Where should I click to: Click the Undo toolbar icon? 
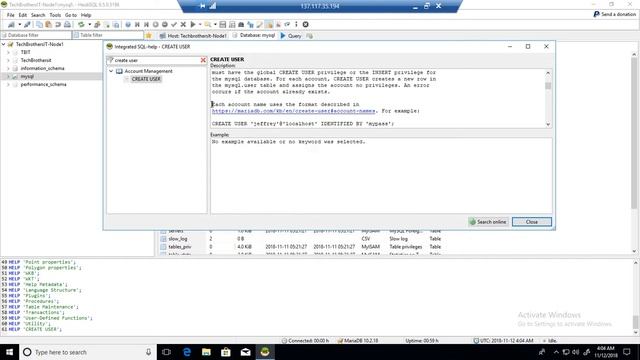pyautogui.click(x=58, y=24)
